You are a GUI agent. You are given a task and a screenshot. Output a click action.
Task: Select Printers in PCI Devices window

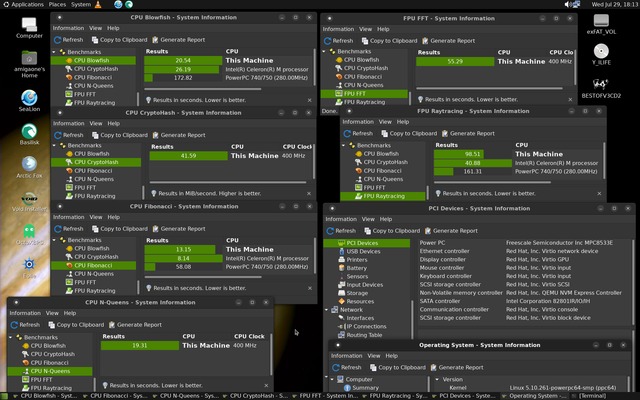(x=357, y=260)
